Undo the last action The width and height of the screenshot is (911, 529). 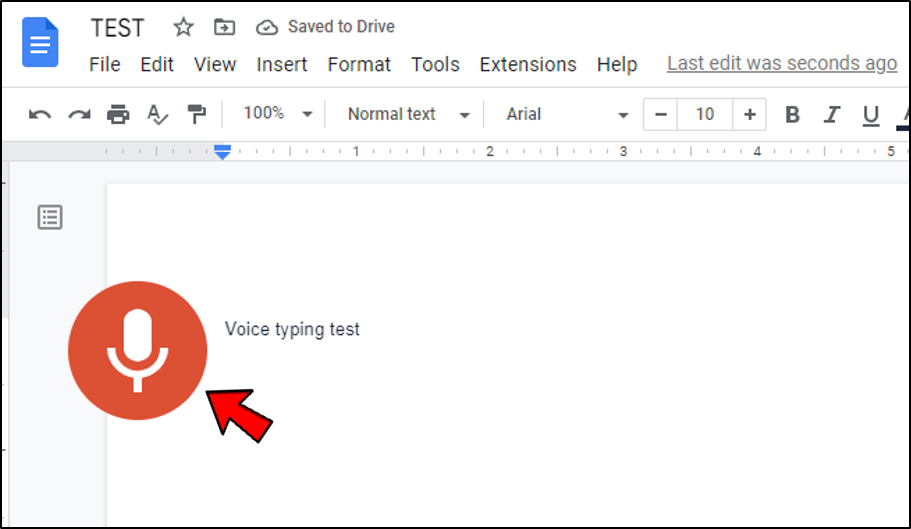click(40, 114)
